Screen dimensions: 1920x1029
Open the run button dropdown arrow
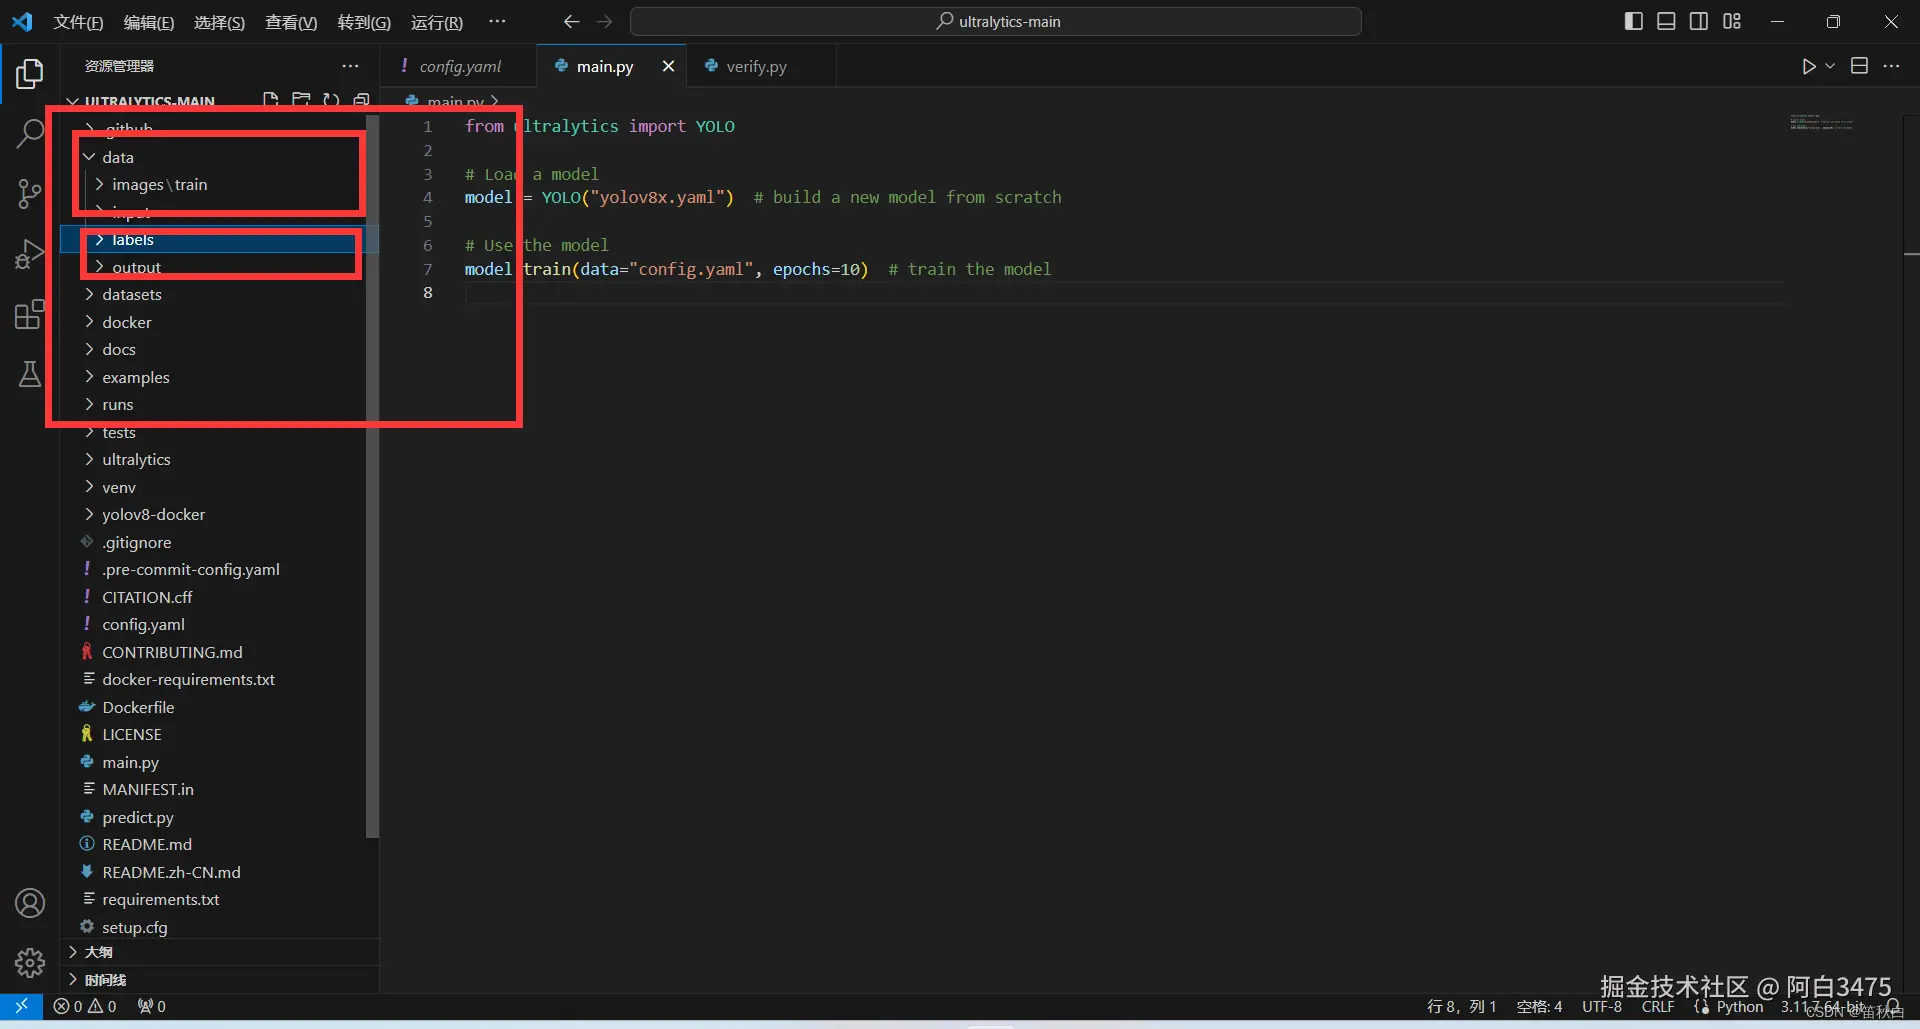click(1830, 66)
